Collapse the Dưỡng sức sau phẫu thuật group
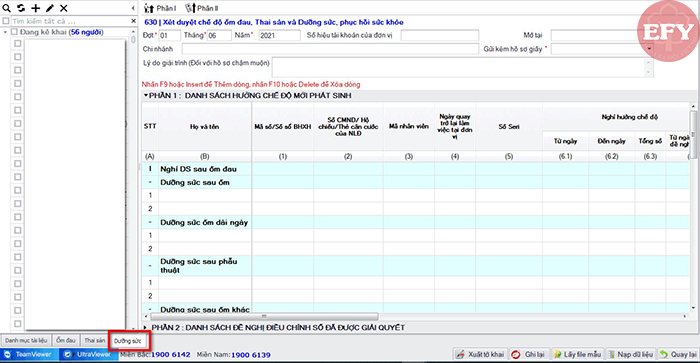The image size is (700, 363). tap(150, 266)
